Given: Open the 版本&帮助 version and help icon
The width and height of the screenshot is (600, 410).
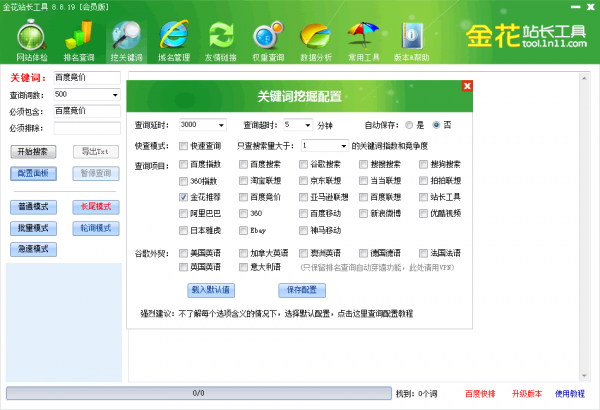Looking at the screenshot, I should (411, 41).
